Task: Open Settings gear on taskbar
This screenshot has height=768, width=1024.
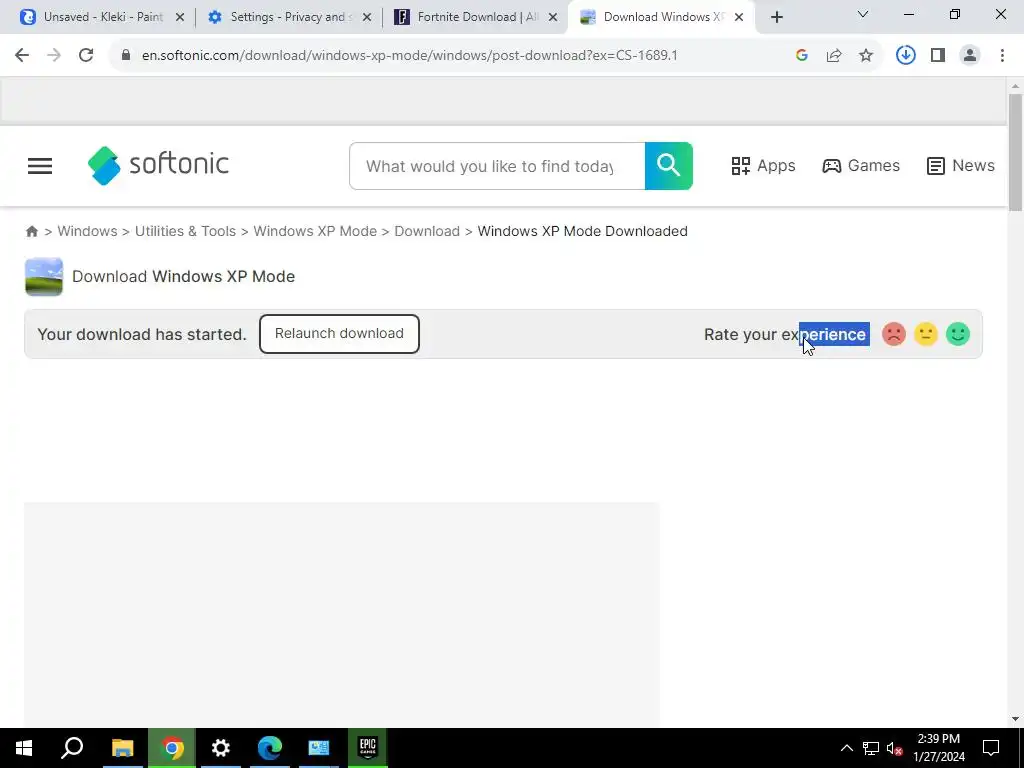Action: coord(221,748)
